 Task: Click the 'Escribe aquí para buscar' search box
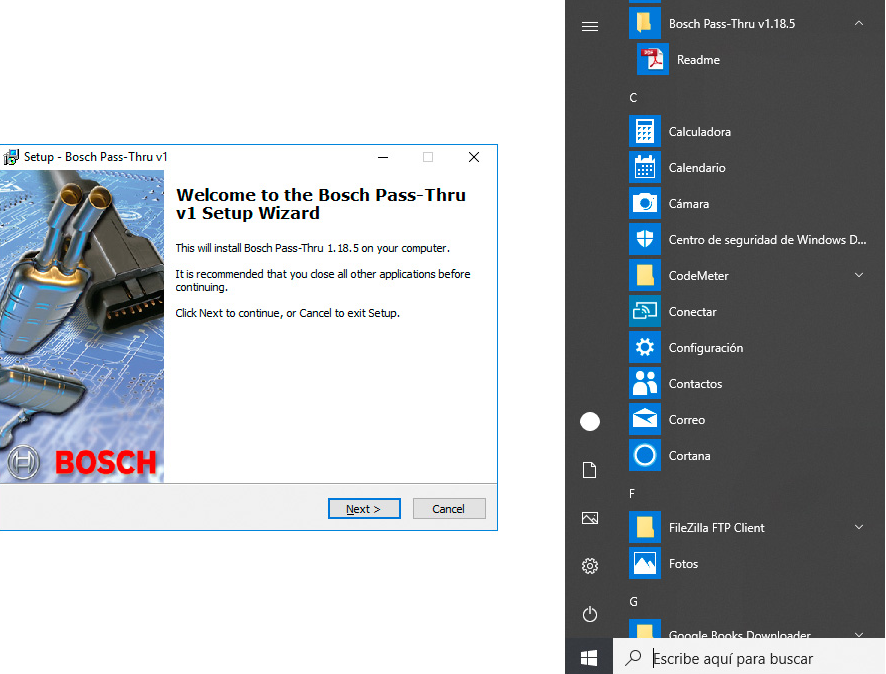pyautogui.click(x=749, y=658)
